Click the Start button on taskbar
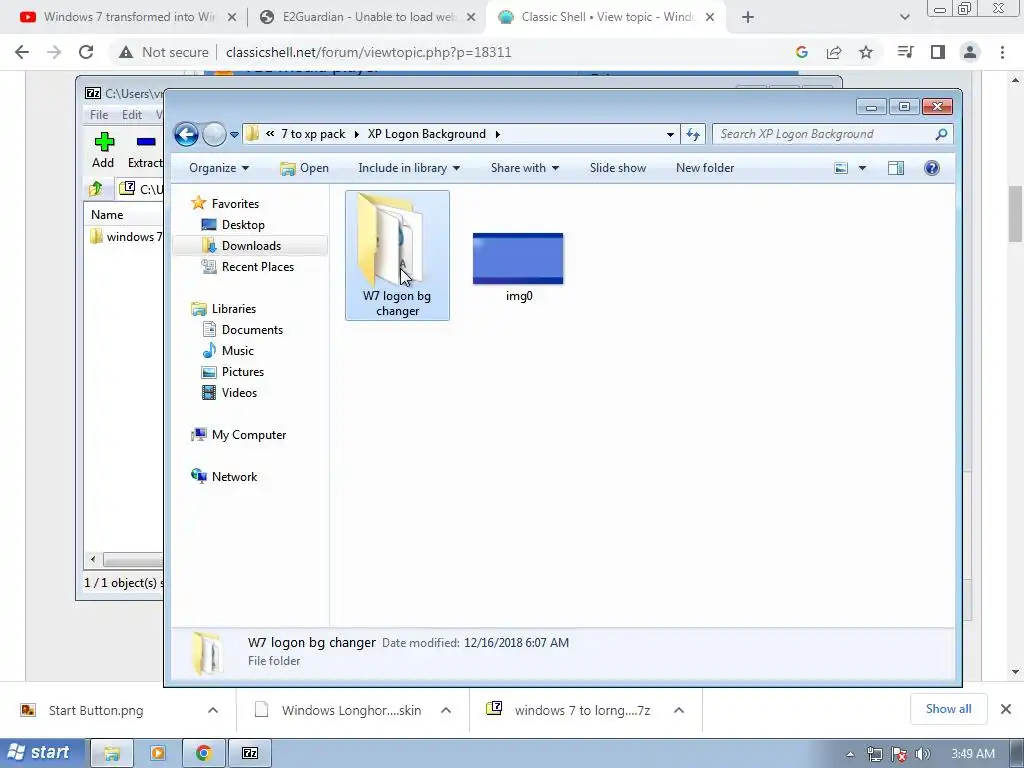Image resolution: width=1024 pixels, height=768 pixels. pyautogui.click(x=40, y=753)
